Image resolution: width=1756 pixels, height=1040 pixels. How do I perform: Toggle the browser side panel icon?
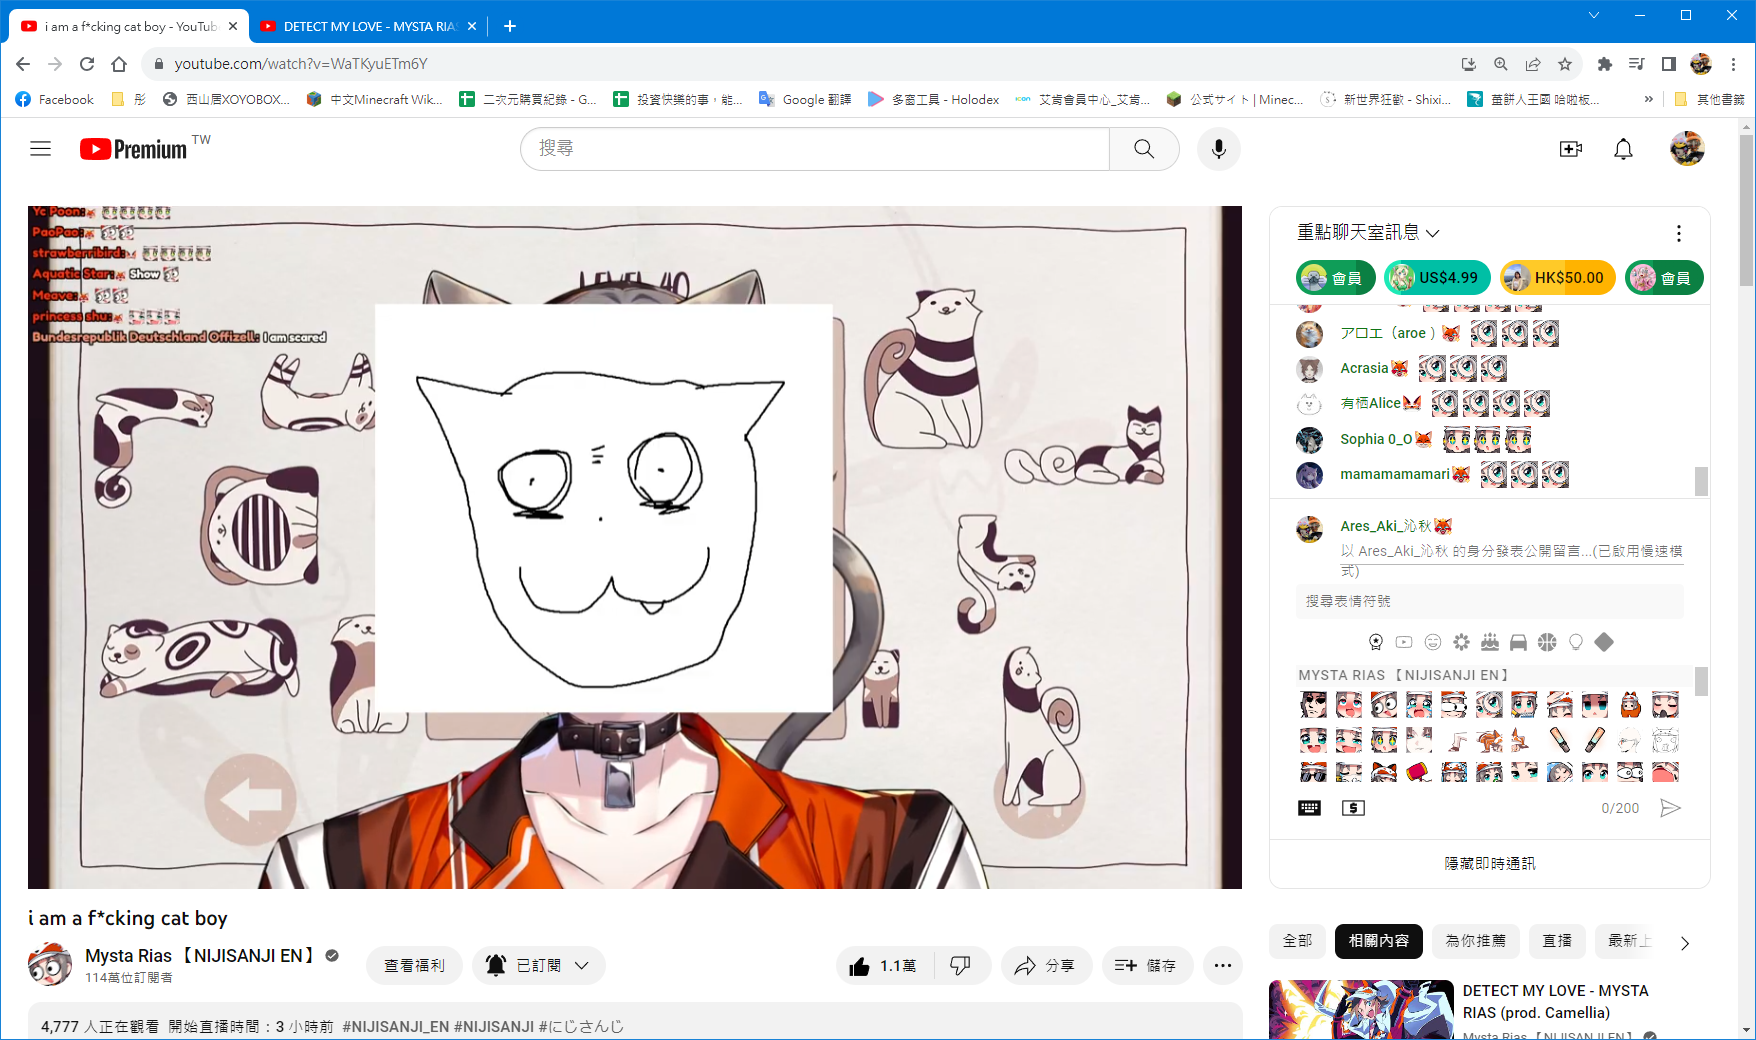pos(1668,64)
